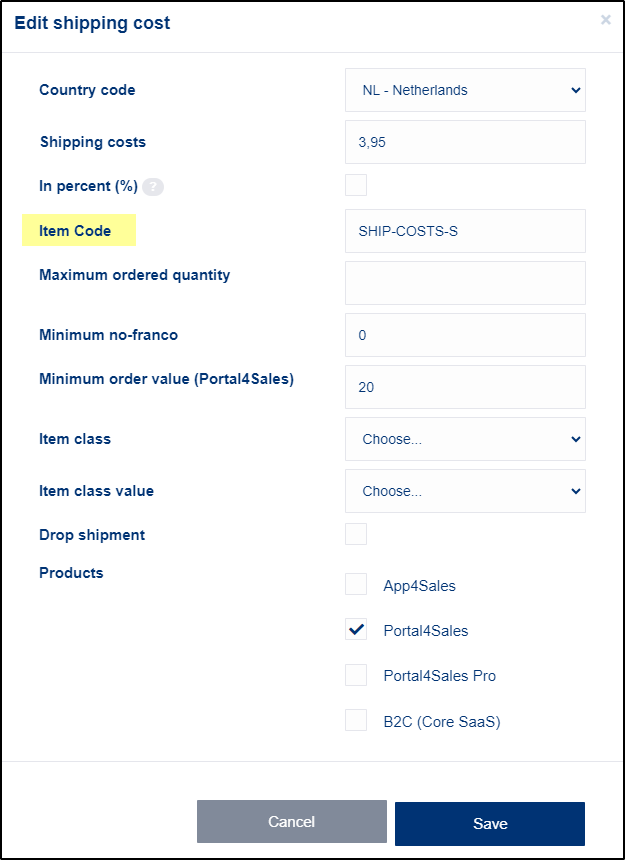Uncheck the Portal4Sales product checkbox

coord(356,629)
